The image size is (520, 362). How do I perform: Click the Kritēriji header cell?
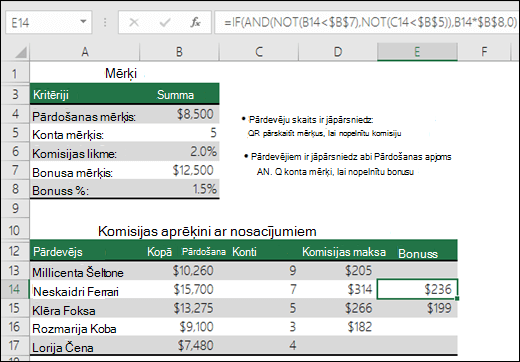pos(85,94)
